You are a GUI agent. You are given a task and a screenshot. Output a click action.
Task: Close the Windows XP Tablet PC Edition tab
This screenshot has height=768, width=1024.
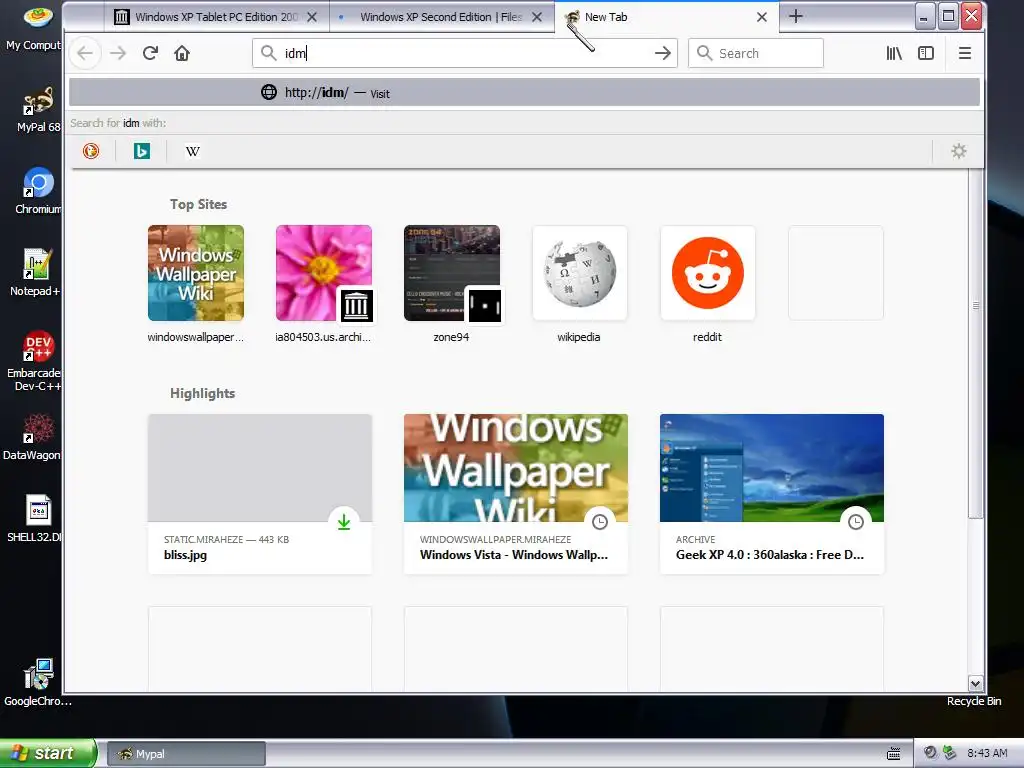pos(312,17)
